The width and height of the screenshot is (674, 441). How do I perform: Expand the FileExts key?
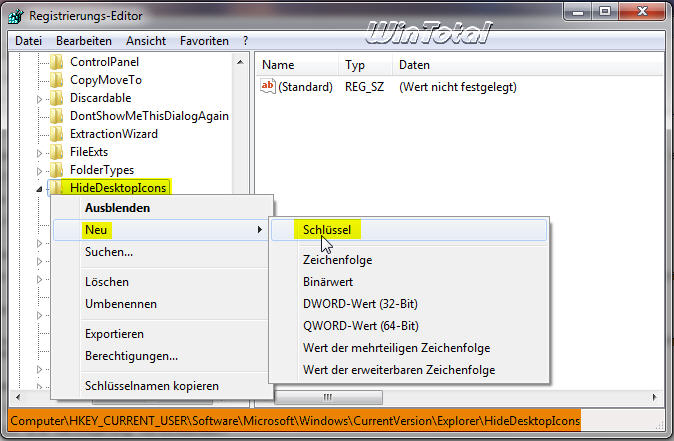pyautogui.click(x=40, y=153)
